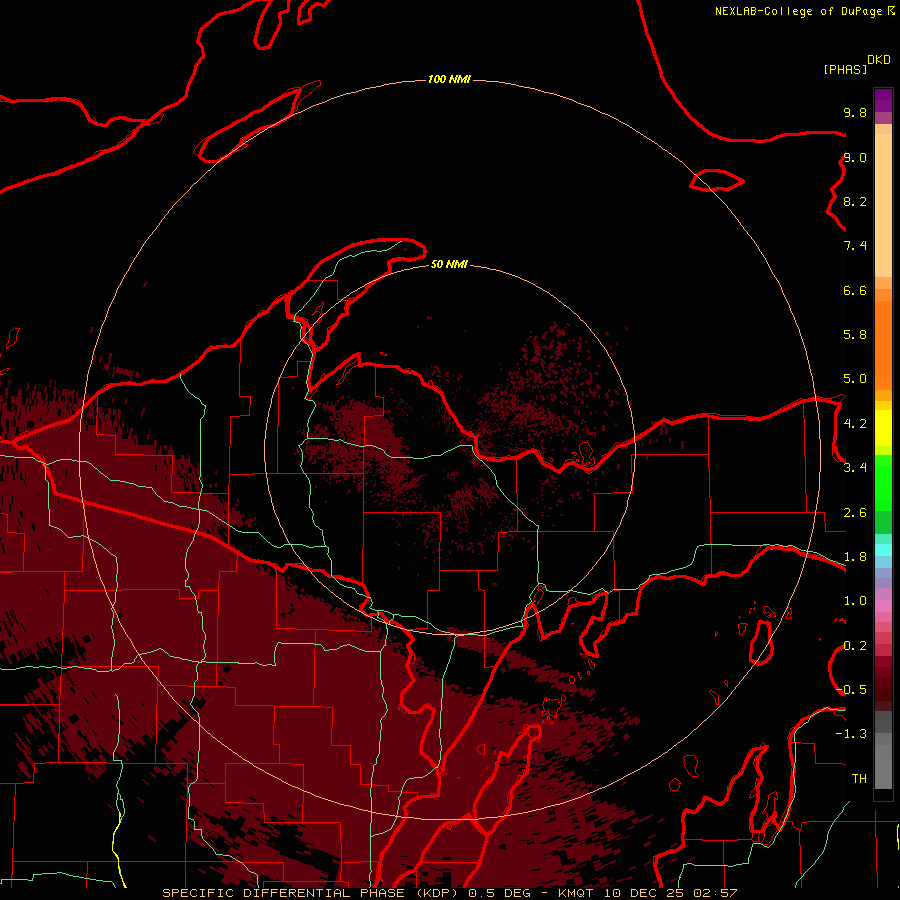Click the 2.6 scale value
This screenshot has height=900, width=900.
coord(855,513)
